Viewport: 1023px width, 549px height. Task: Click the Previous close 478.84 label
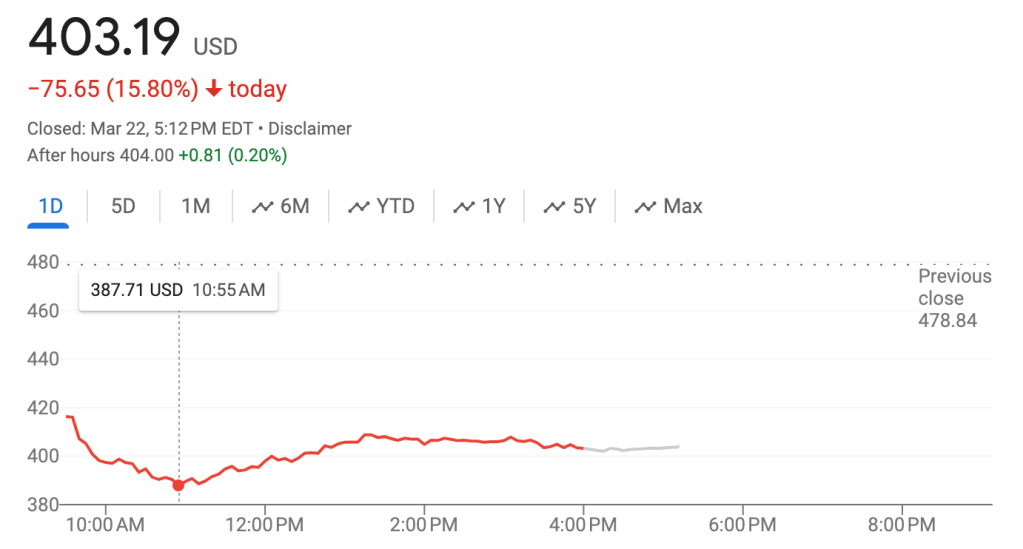click(x=954, y=298)
